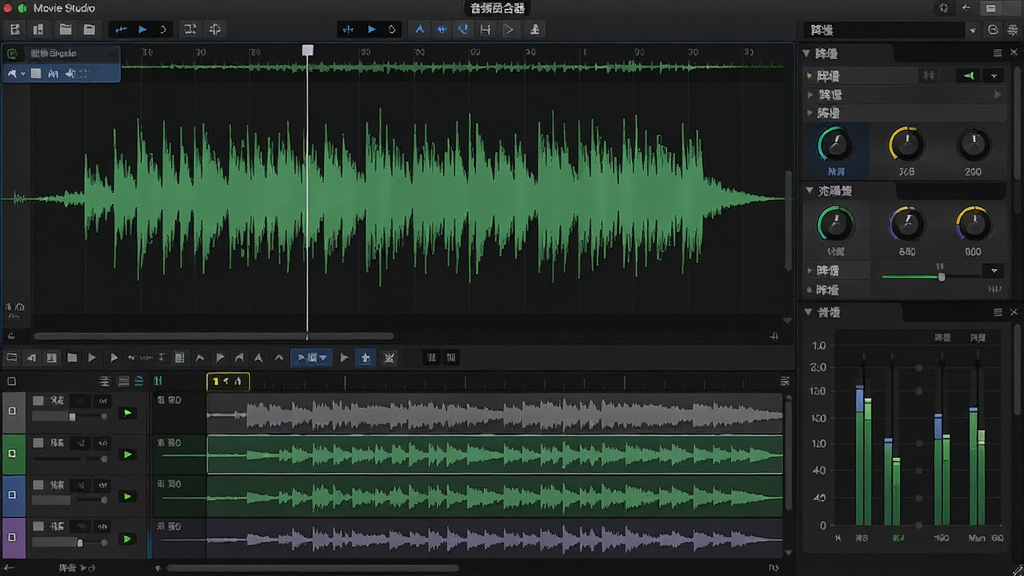Collapse the mixer panel with its header triangle
The height and width of the screenshot is (576, 1024).
click(808, 312)
